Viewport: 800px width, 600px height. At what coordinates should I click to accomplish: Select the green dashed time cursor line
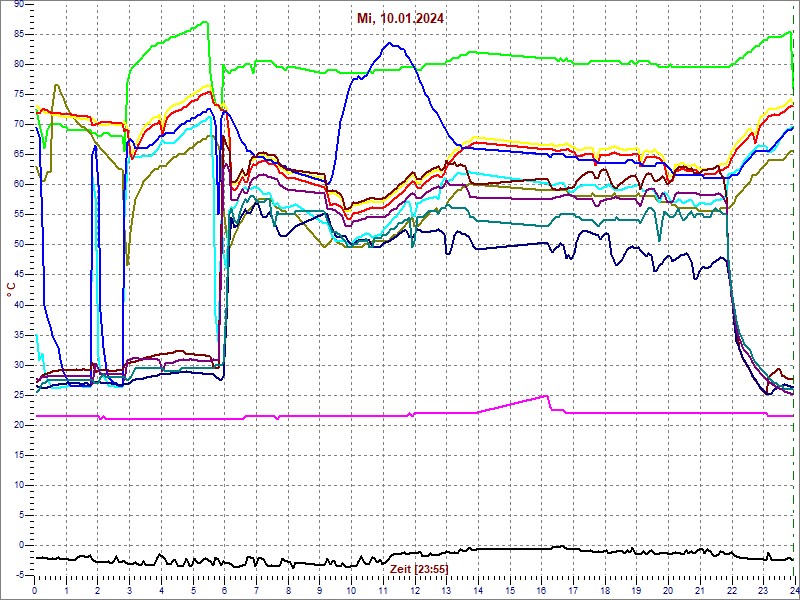[x=793, y=289]
